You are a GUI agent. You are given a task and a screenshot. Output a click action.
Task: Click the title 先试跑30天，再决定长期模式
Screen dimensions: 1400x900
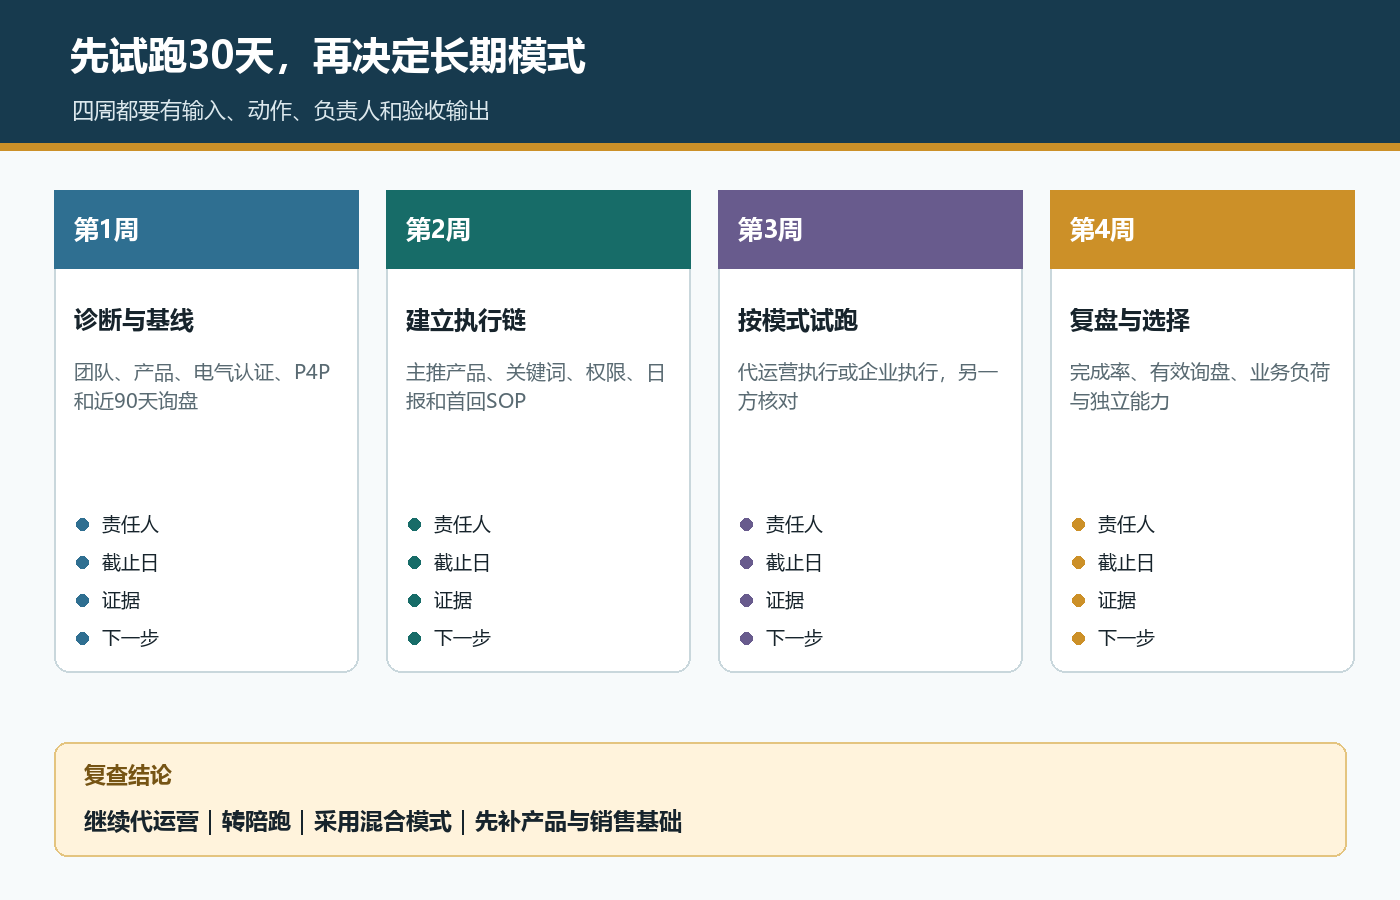tap(328, 56)
